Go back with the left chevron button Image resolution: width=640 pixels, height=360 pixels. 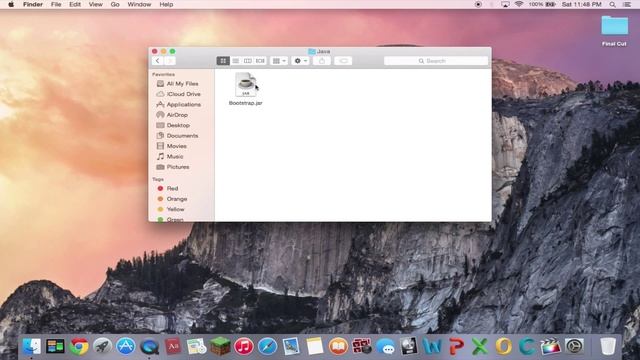click(x=158, y=61)
